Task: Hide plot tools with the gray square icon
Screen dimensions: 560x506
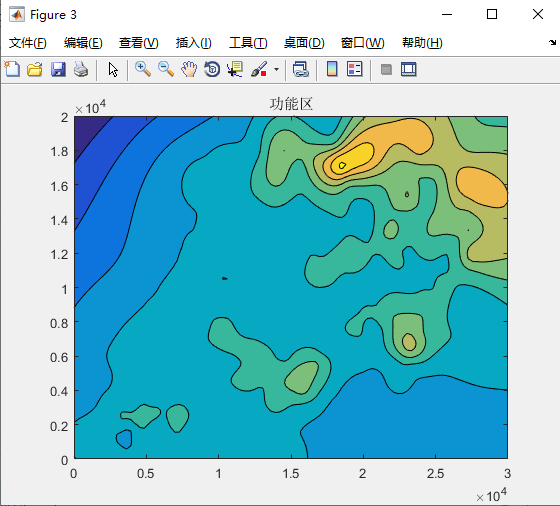Action: click(386, 69)
